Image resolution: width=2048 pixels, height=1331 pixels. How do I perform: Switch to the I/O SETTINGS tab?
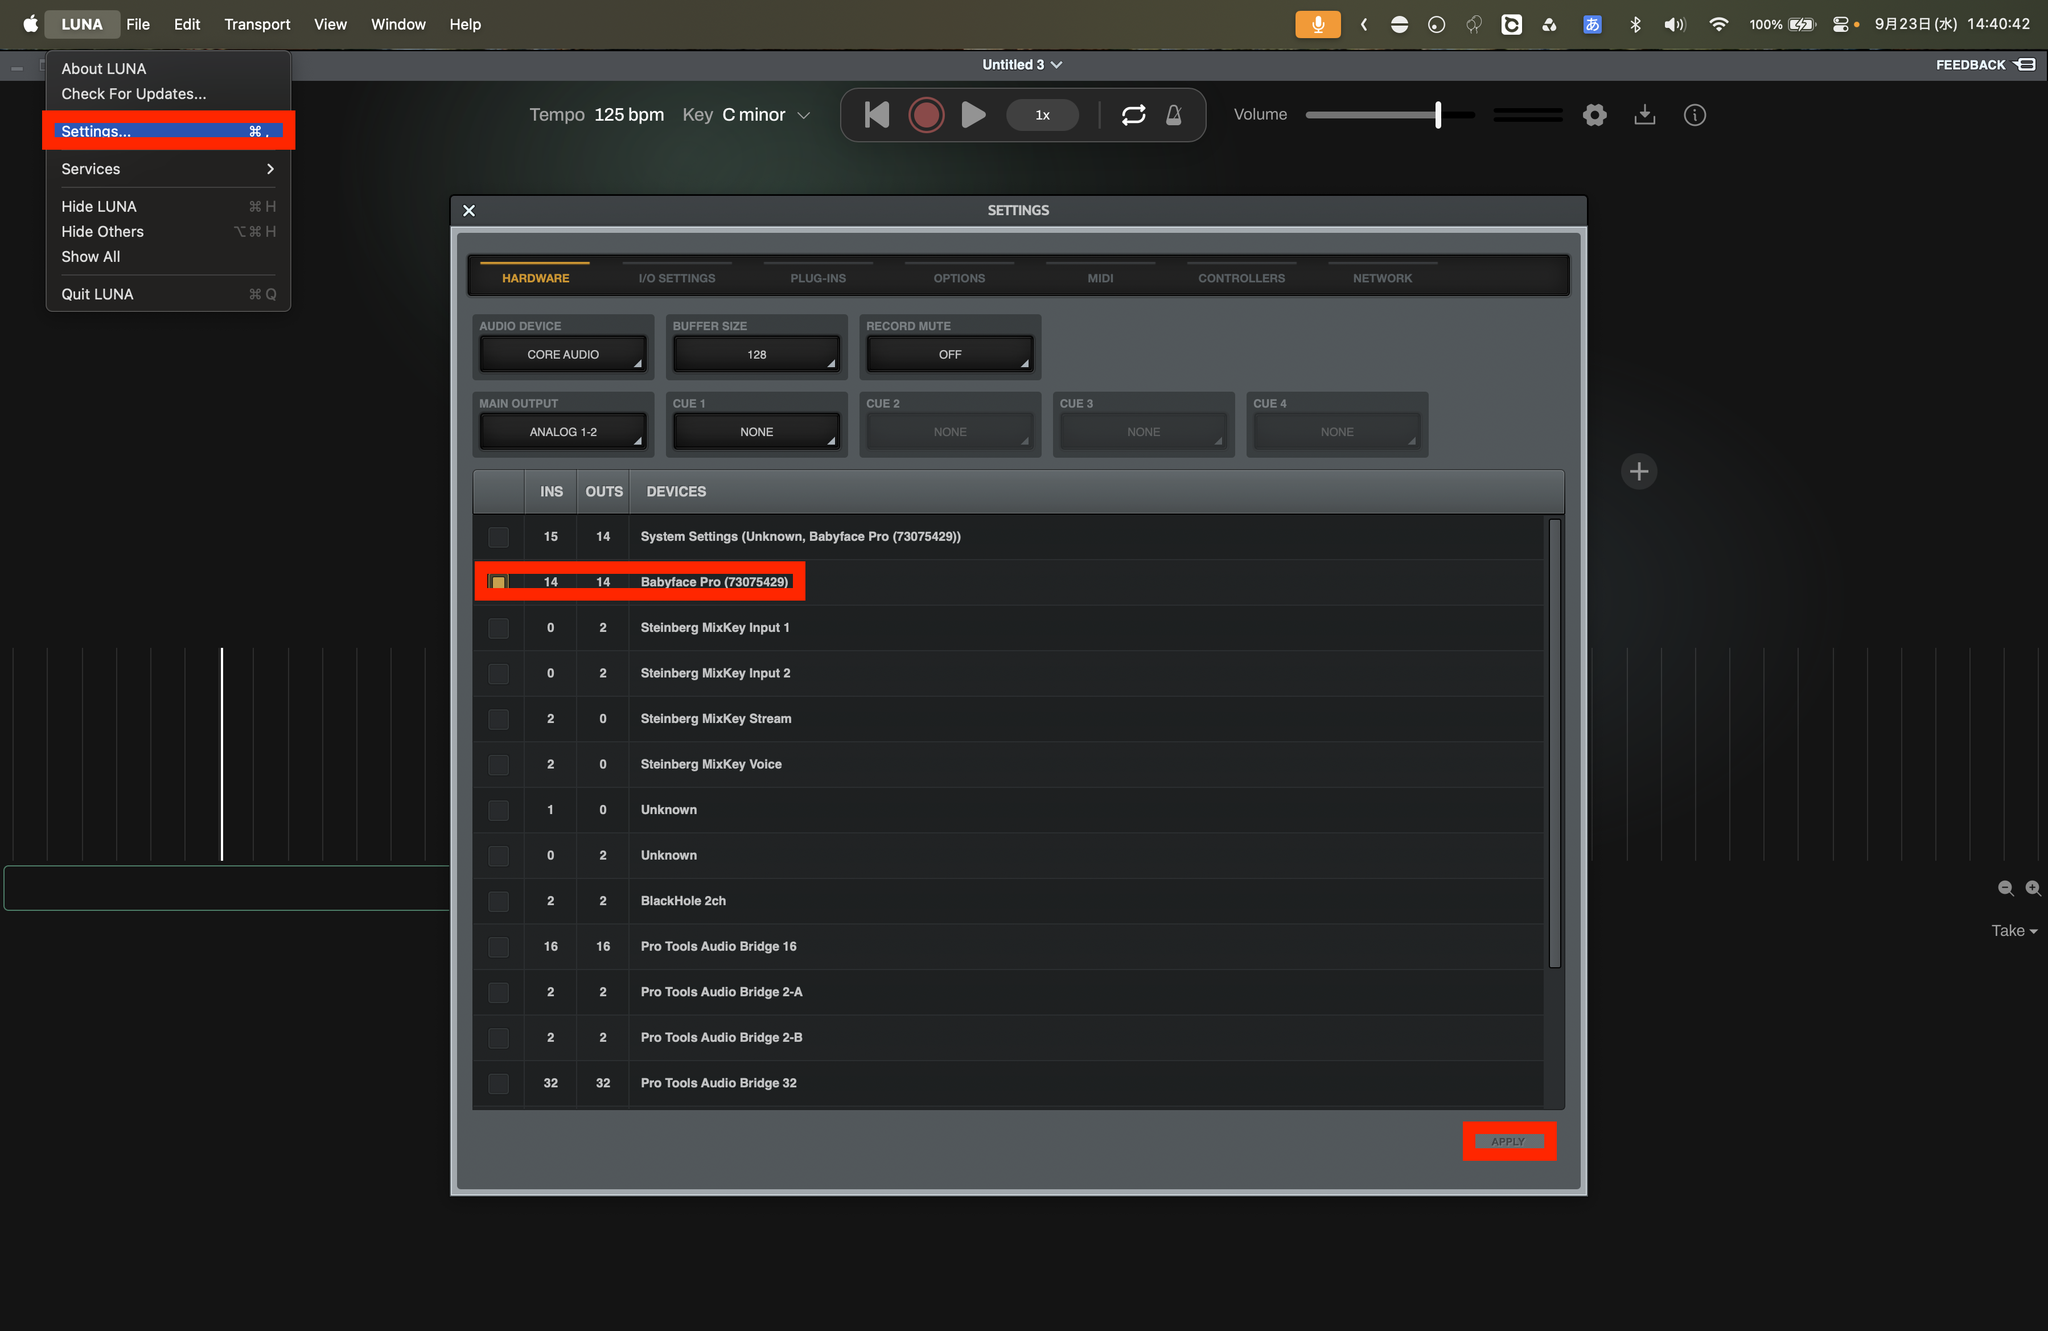coord(677,278)
